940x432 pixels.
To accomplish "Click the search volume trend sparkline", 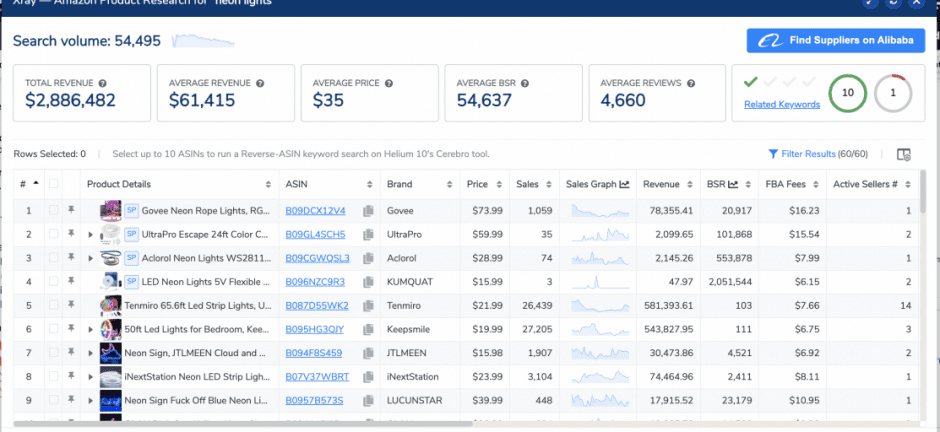I will (x=203, y=41).
